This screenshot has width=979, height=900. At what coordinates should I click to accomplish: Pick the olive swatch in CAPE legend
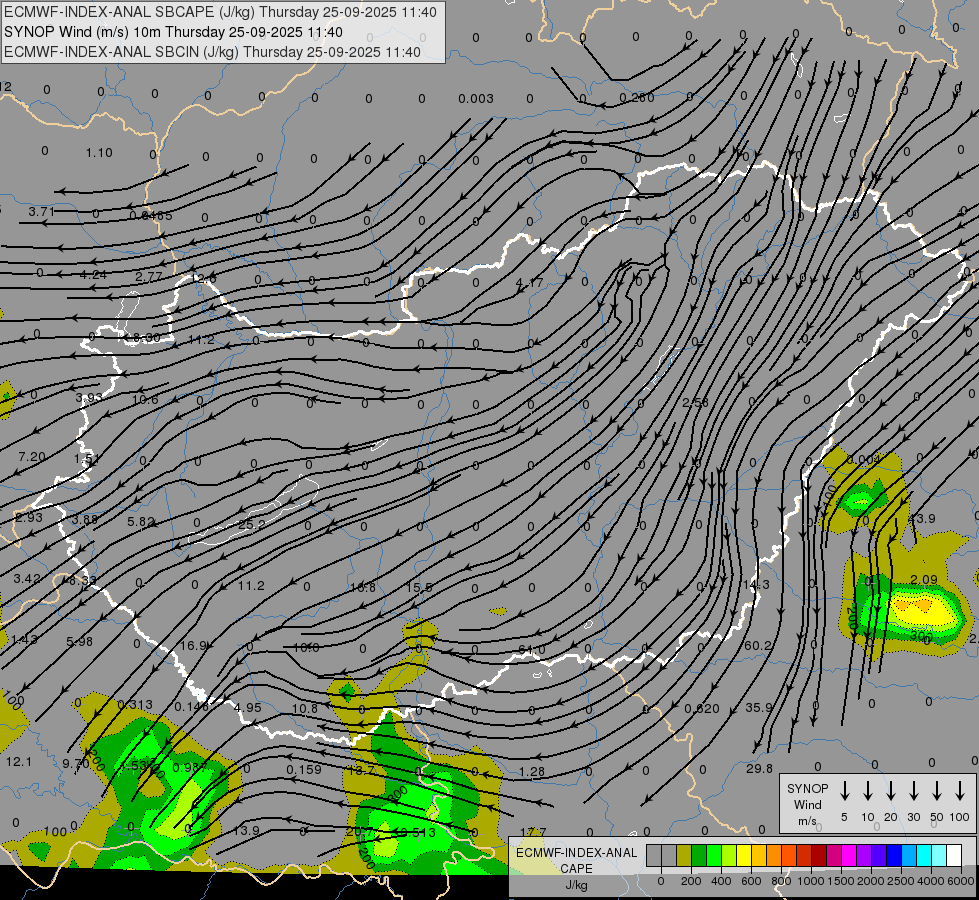point(684,855)
